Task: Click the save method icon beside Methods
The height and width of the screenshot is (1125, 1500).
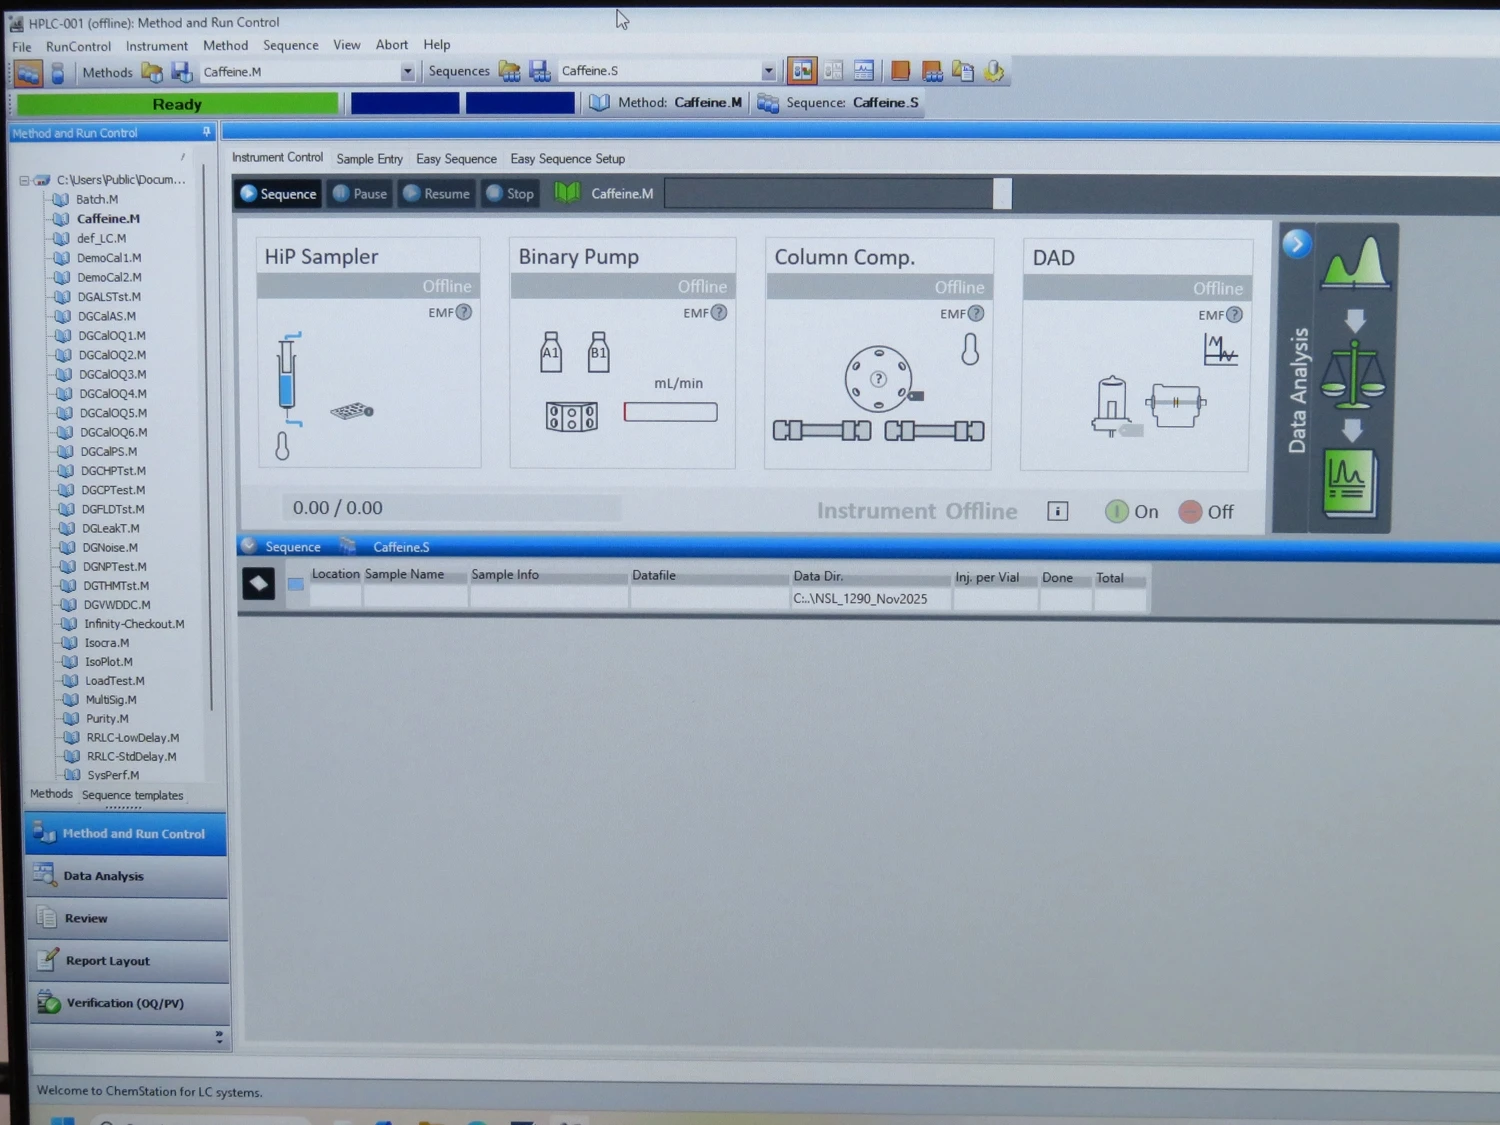Action: tap(181, 72)
